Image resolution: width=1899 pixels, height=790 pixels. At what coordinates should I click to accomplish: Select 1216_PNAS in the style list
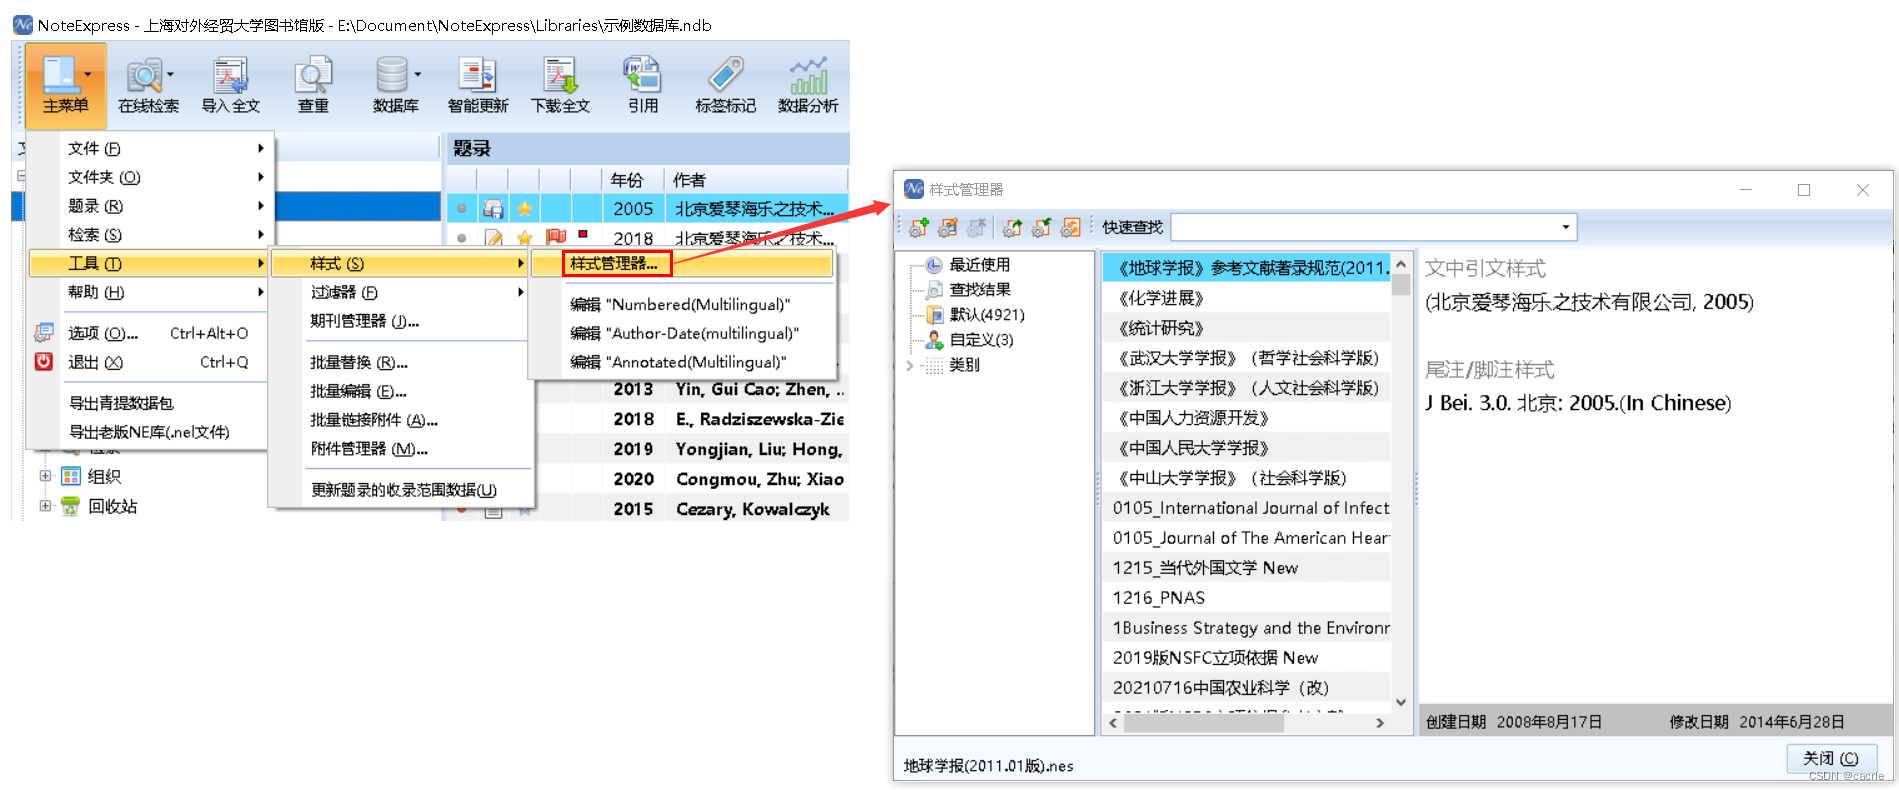pyautogui.click(x=1246, y=598)
